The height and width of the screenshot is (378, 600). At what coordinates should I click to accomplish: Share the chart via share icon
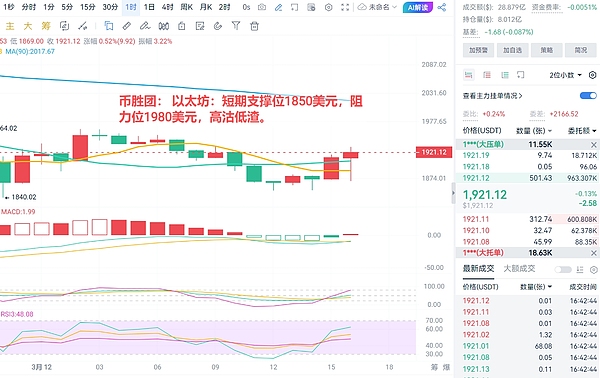pyautogui.click(x=442, y=7)
